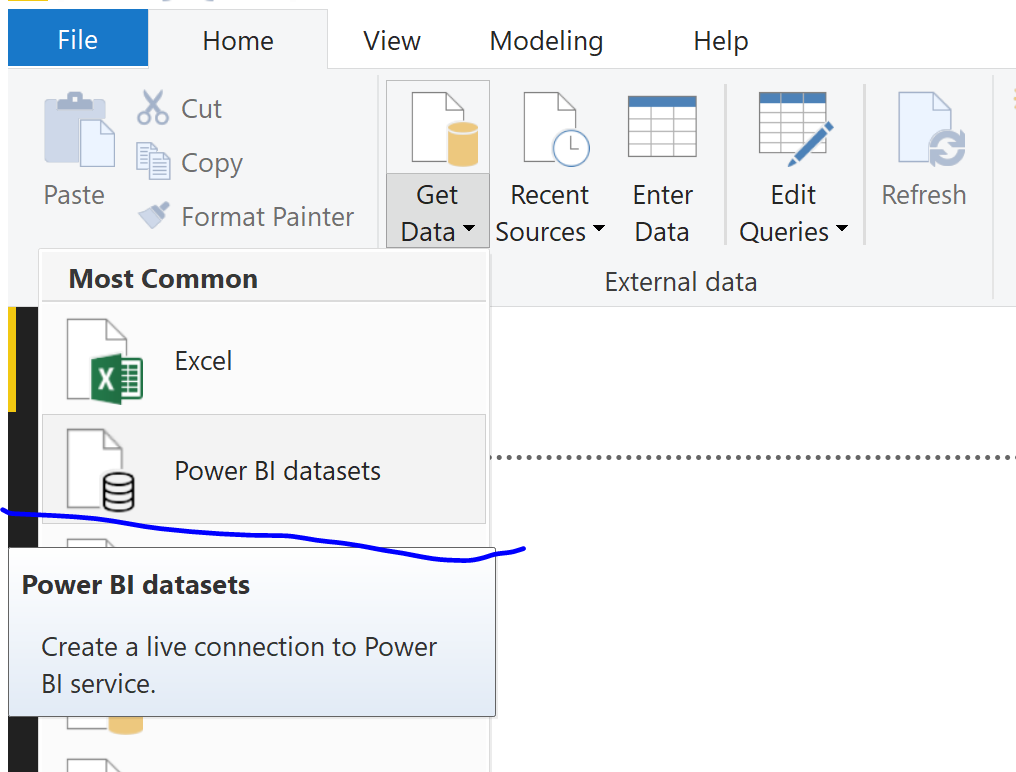
Task: Click the Most Common header text
Action: 163,279
